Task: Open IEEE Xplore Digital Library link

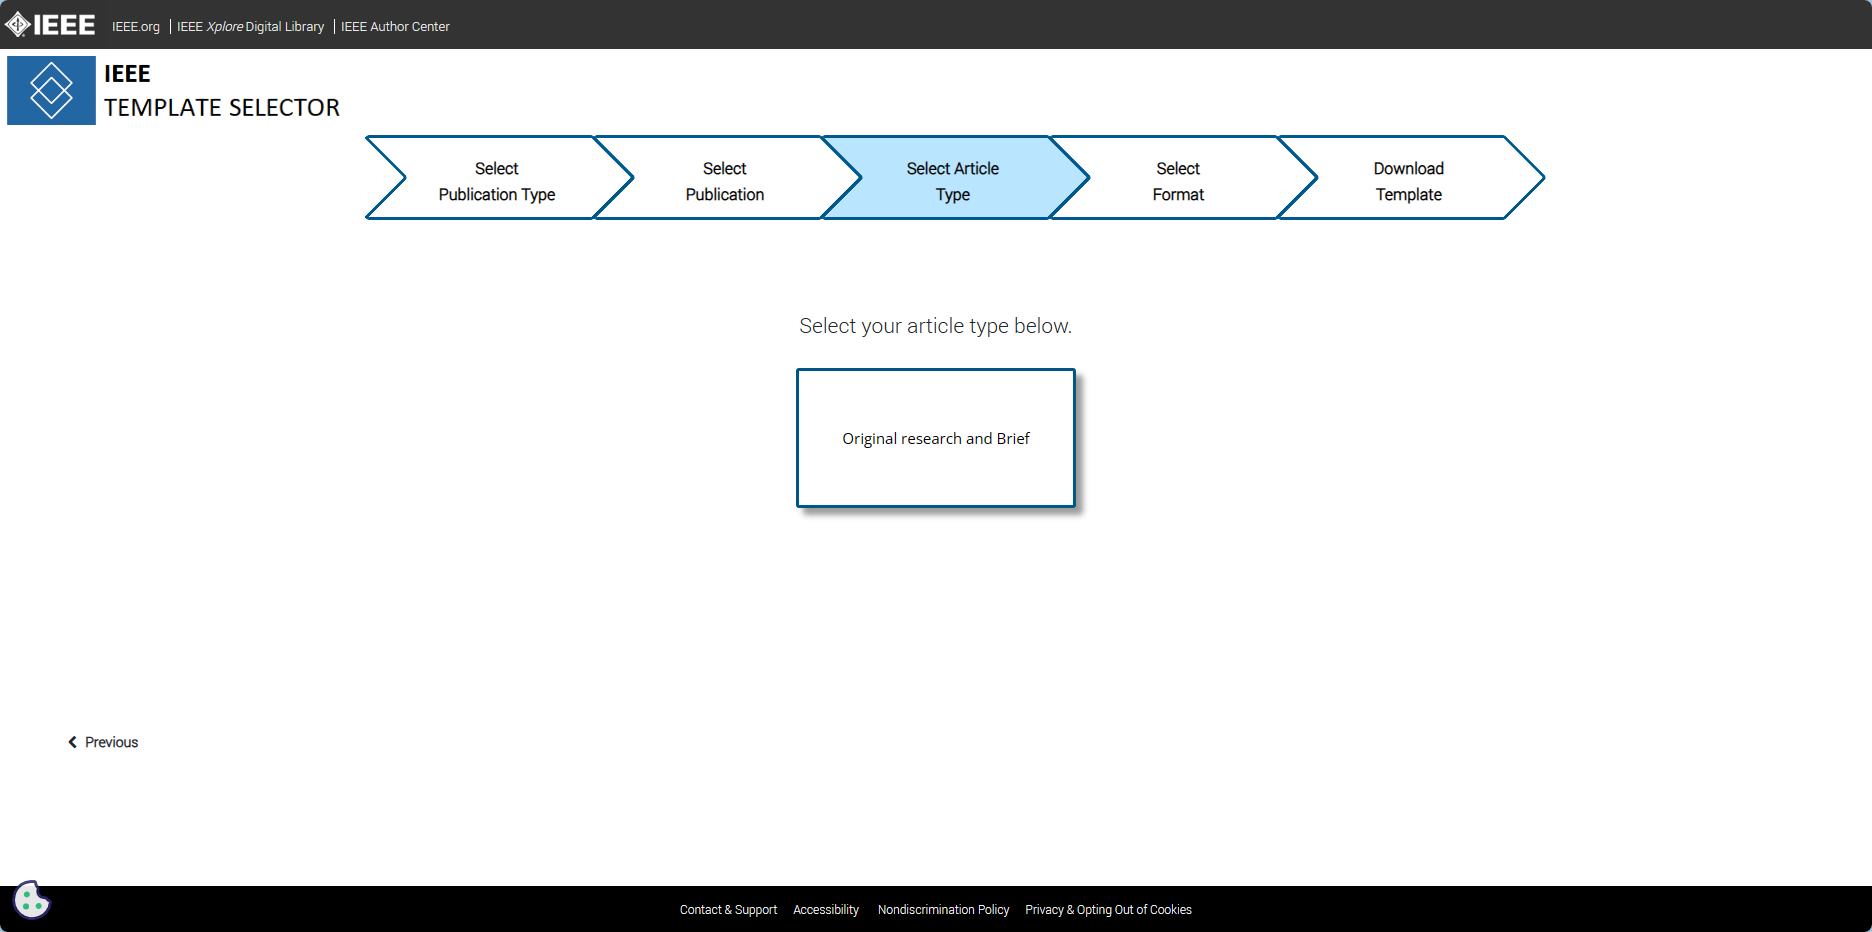Action: point(250,27)
